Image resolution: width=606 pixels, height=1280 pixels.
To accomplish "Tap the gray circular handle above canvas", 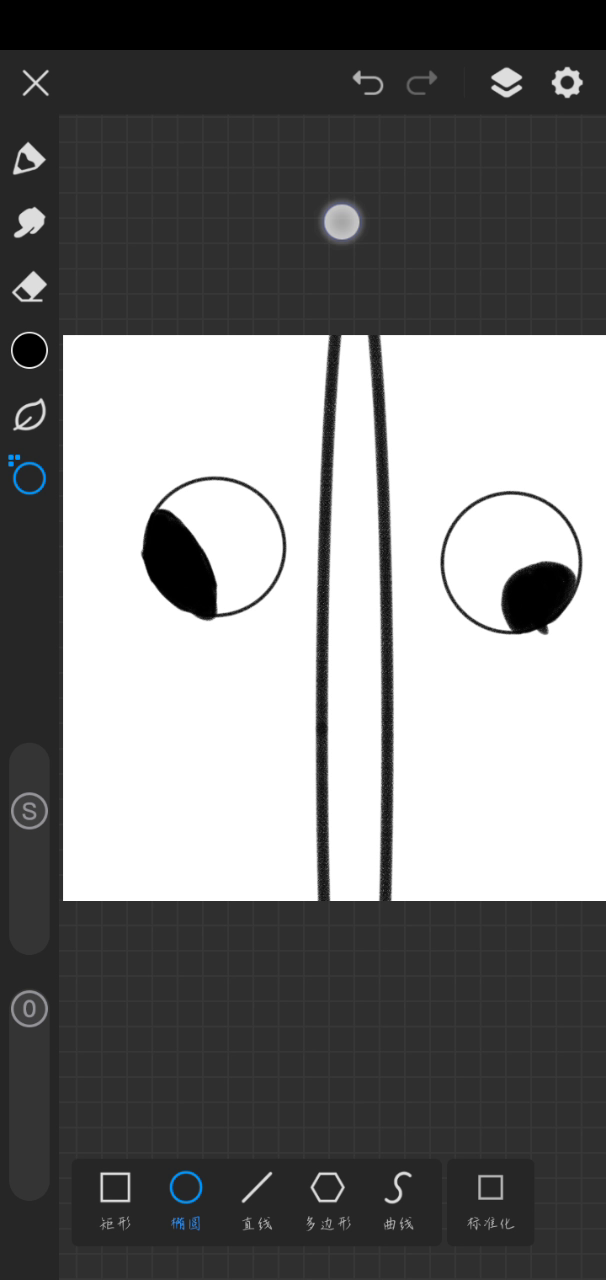I will tap(342, 222).
